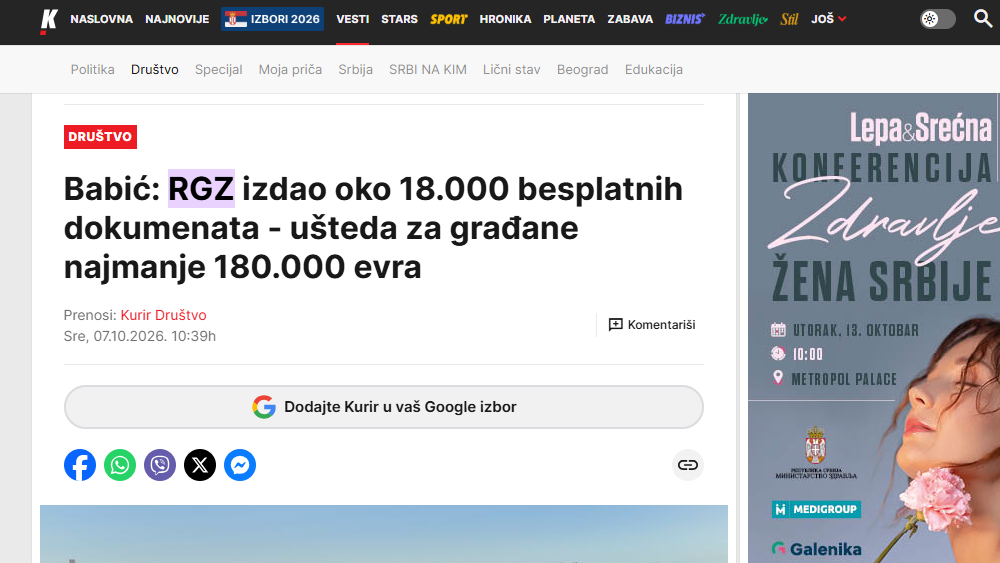The width and height of the screenshot is (1000, 563).
Task: Share article via Viber
Action: pos(160,465)
